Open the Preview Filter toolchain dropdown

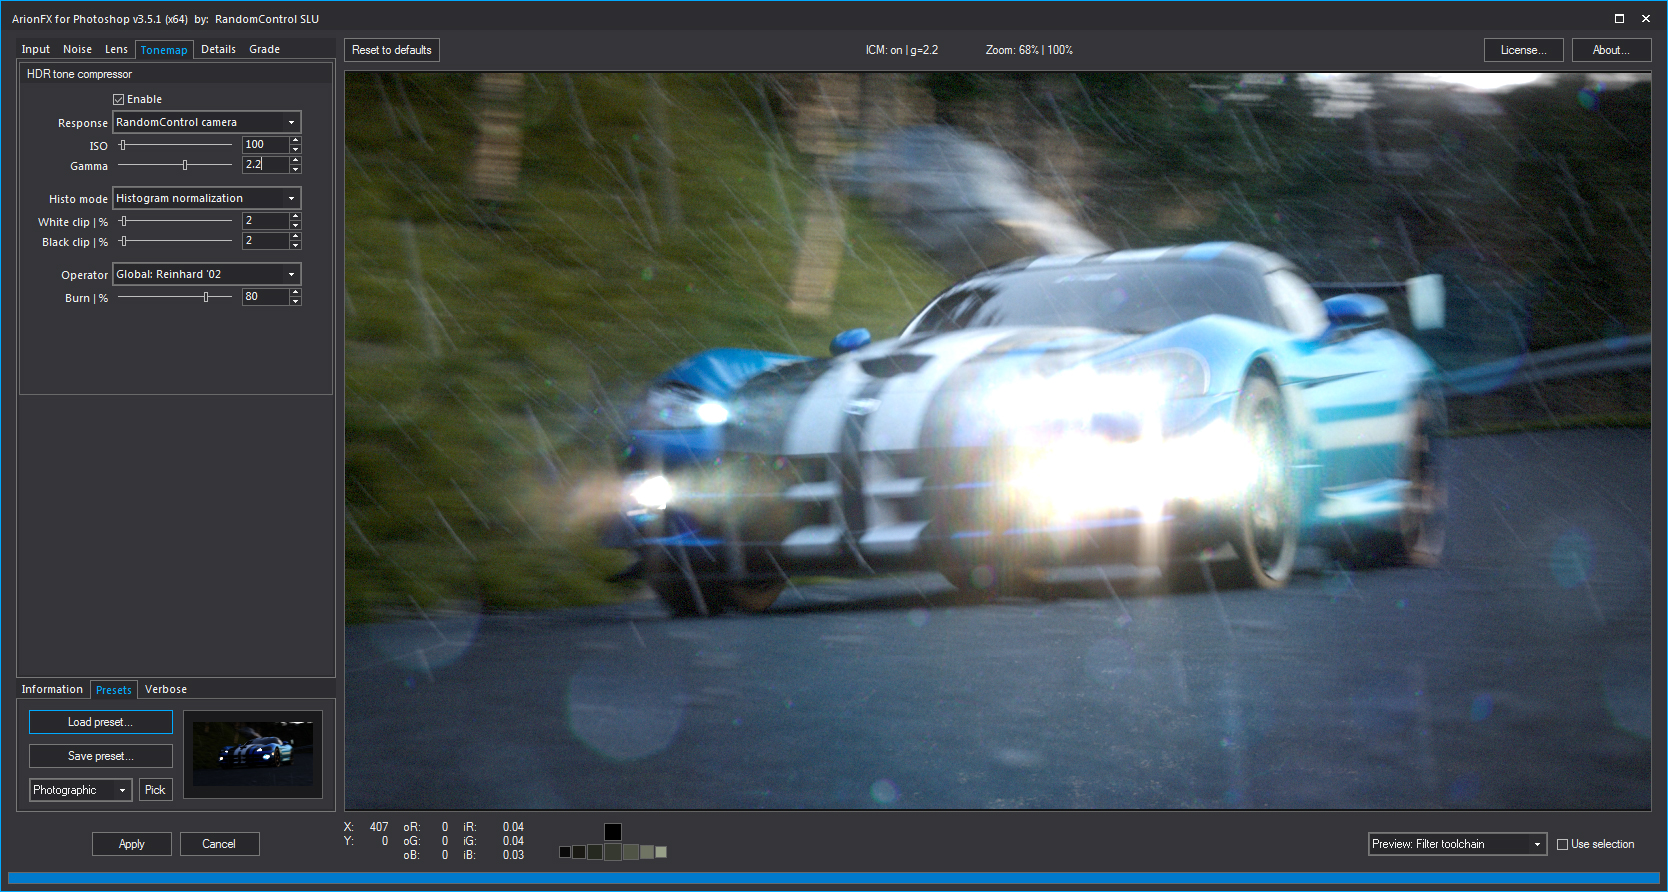(x=1457, y=844)
